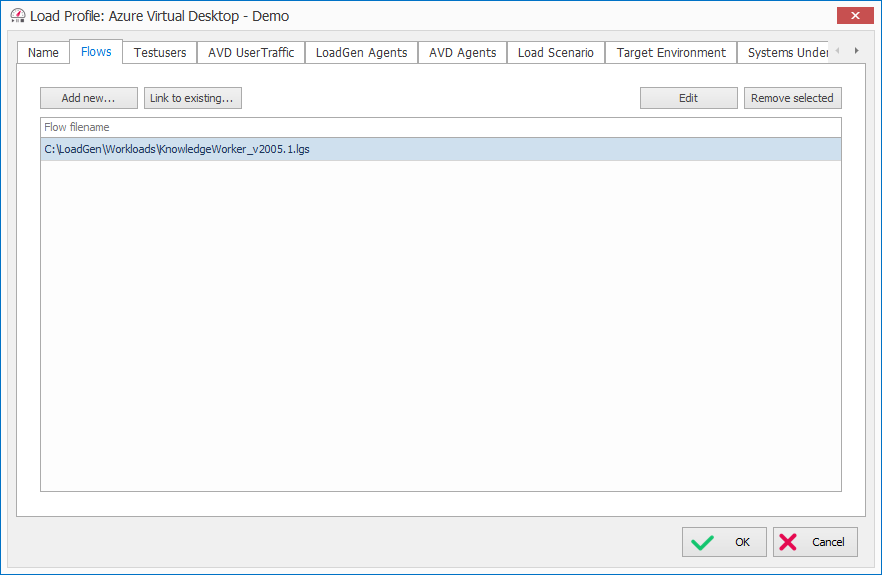Click the Add new... button
This screenshot has height=575, width=882.
(x=88, y=98)
